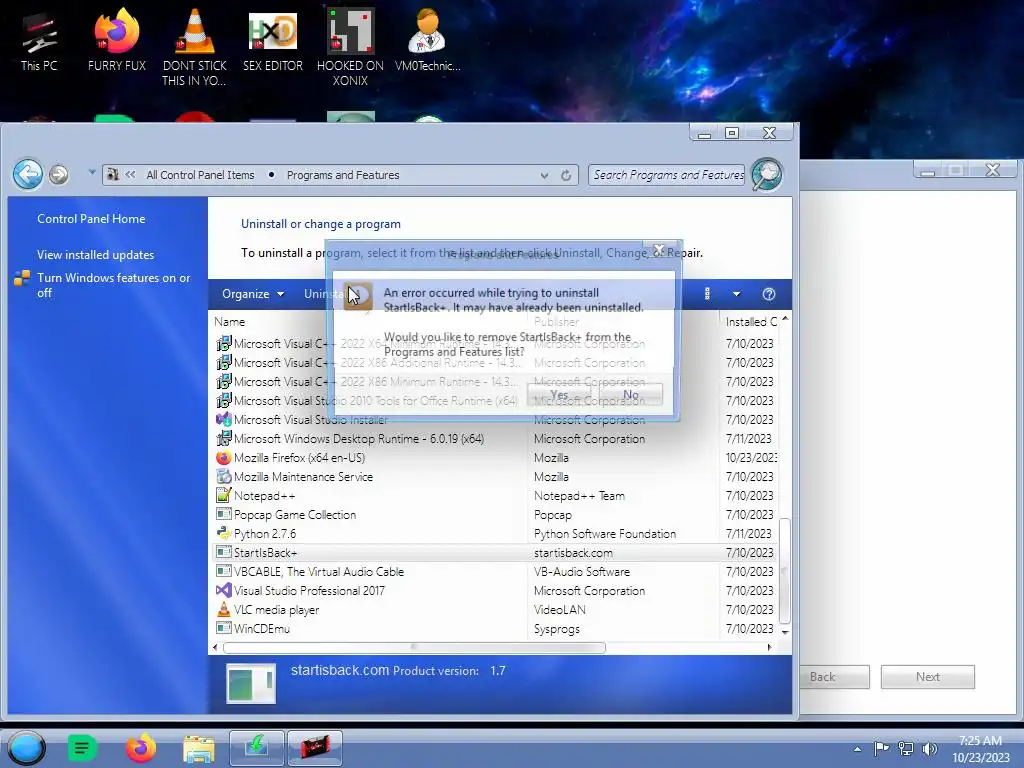Open the VM0Technic desktop shortcut
Viewport: 1024px width, 768px height.
click(x=427, y=41)
